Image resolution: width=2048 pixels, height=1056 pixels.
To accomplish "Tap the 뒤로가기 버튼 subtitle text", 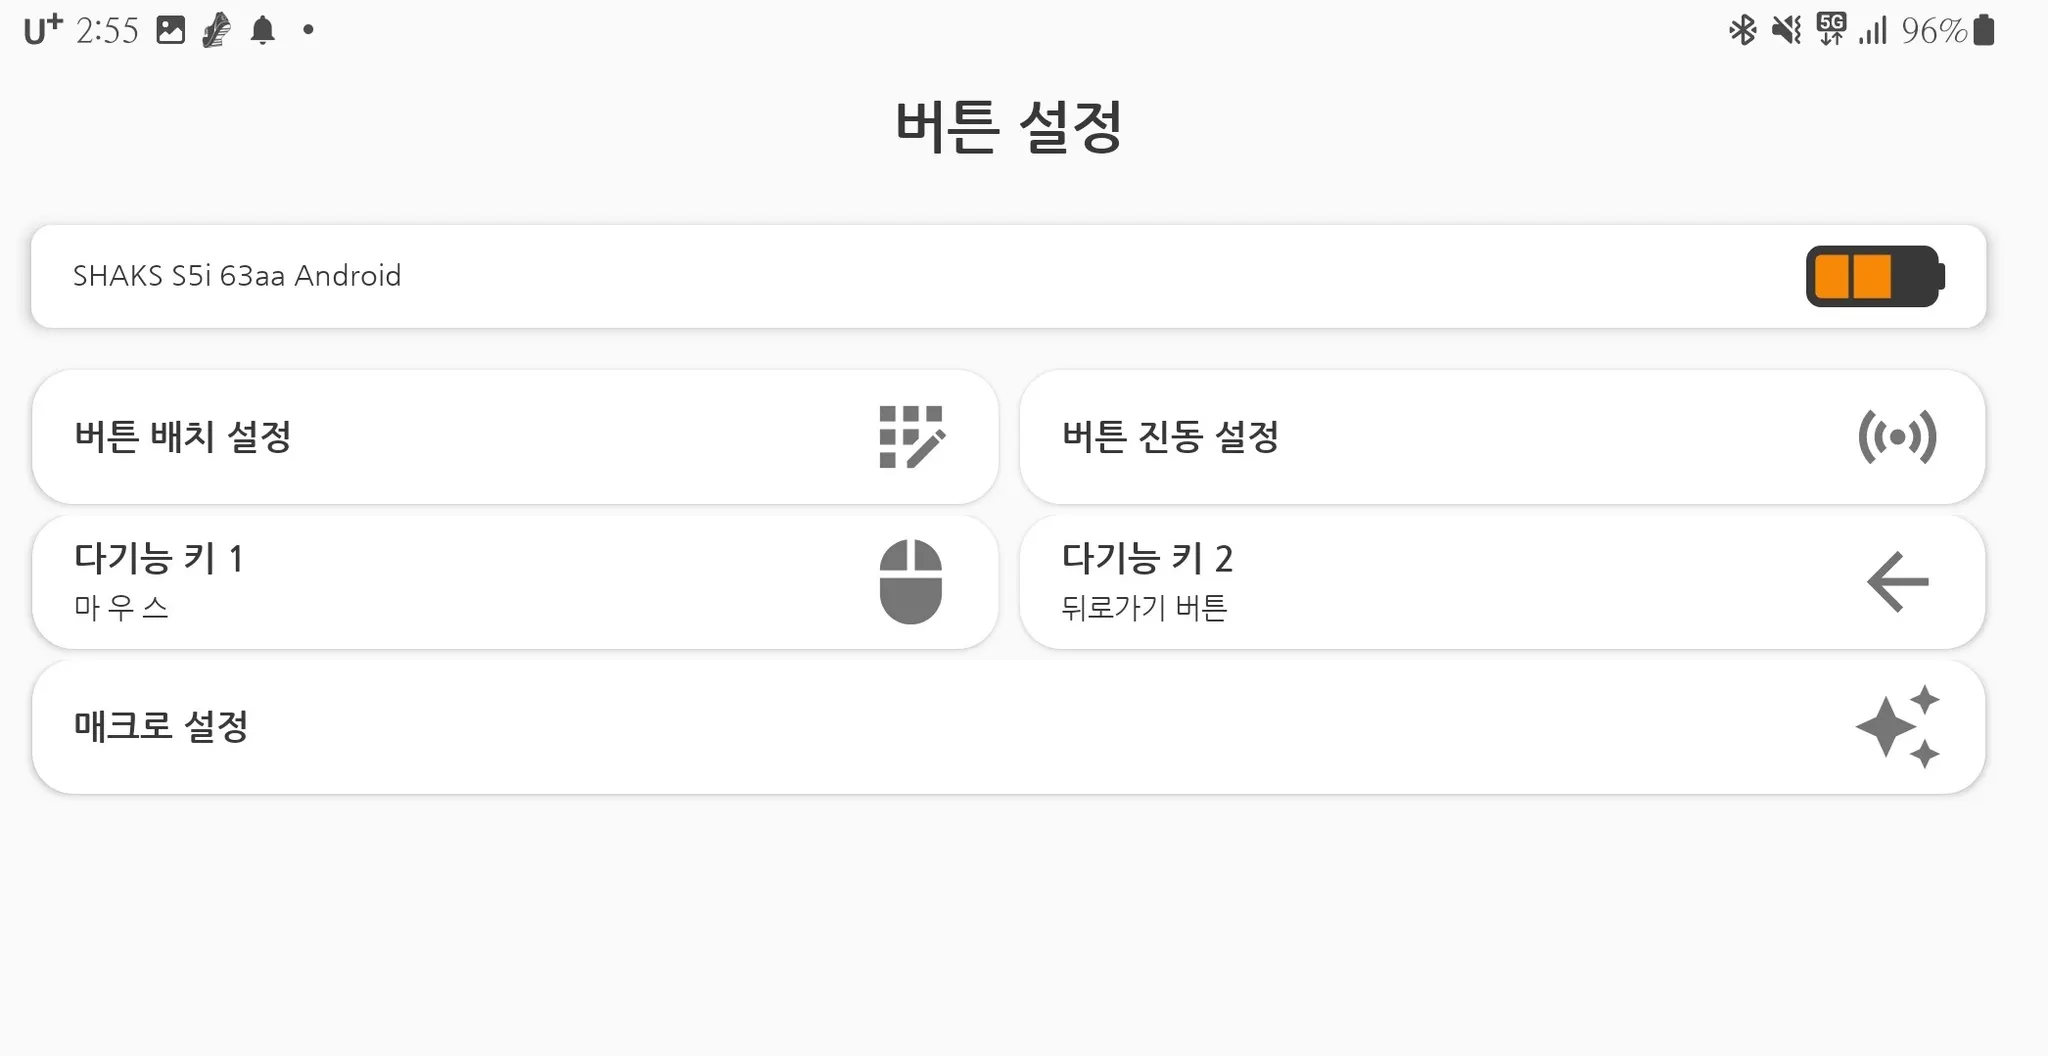I will click(x=1144, y=607).
